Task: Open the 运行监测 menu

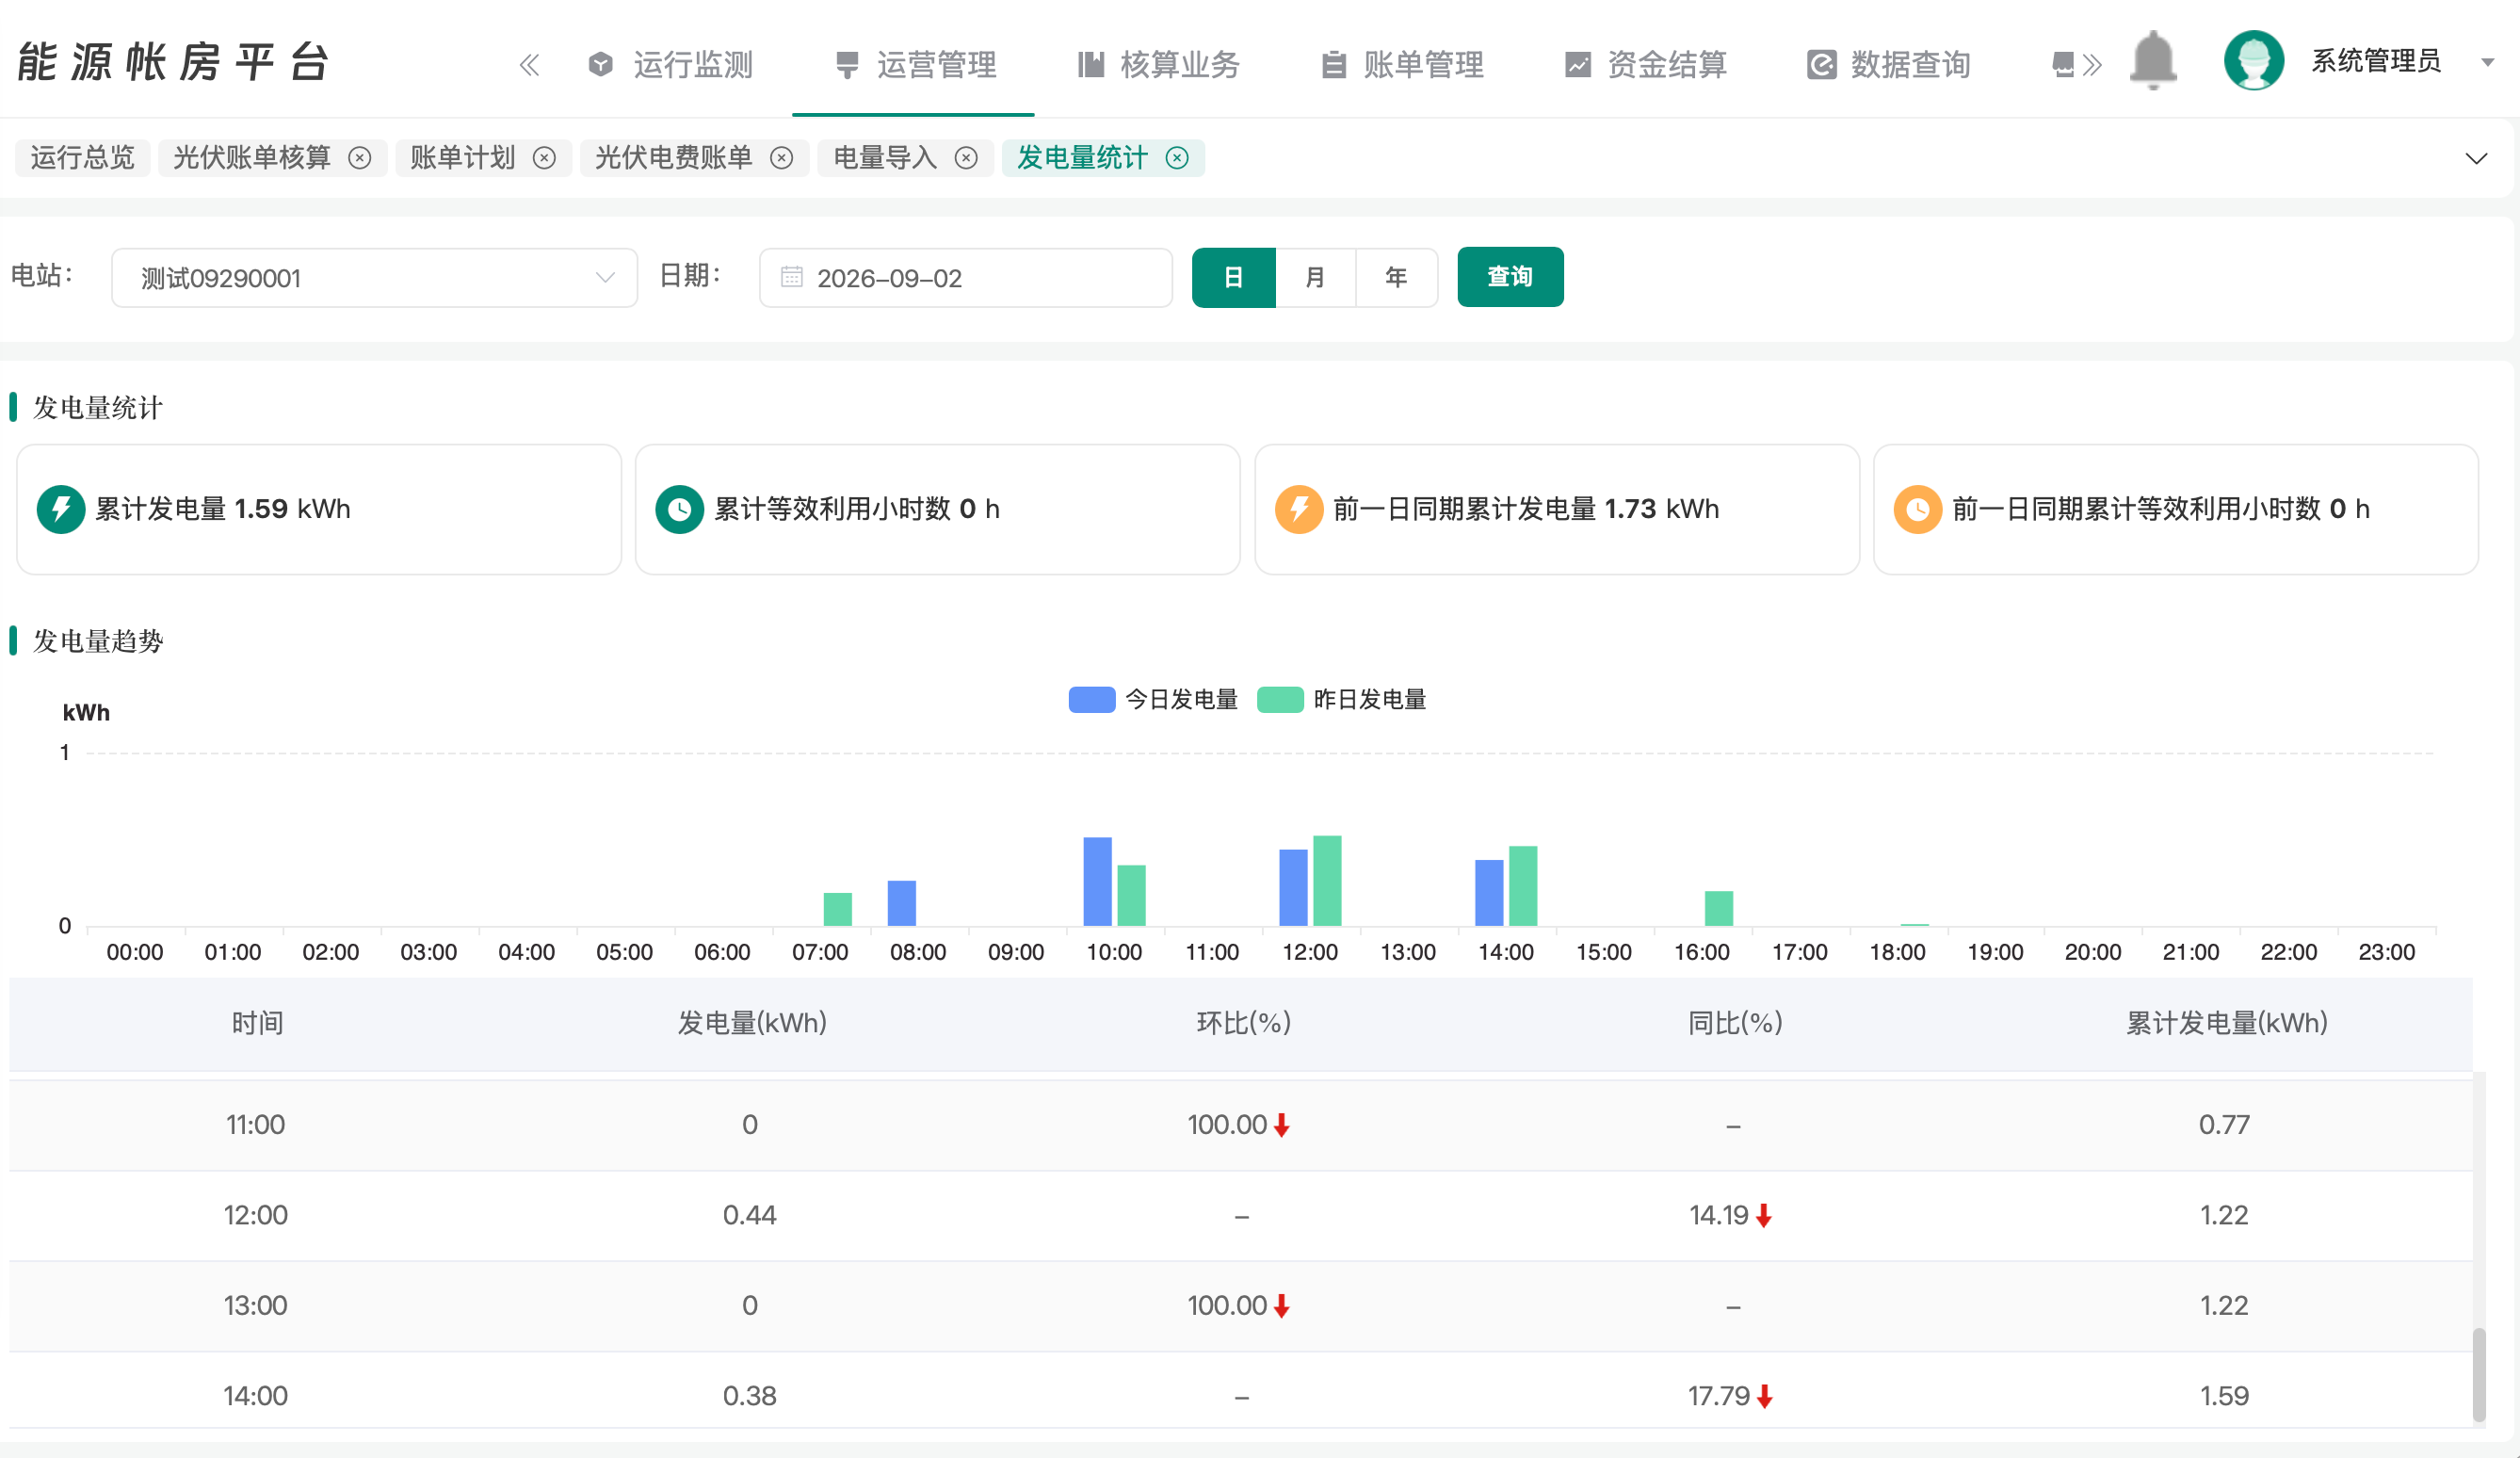Action: click(x=670, y=65)
